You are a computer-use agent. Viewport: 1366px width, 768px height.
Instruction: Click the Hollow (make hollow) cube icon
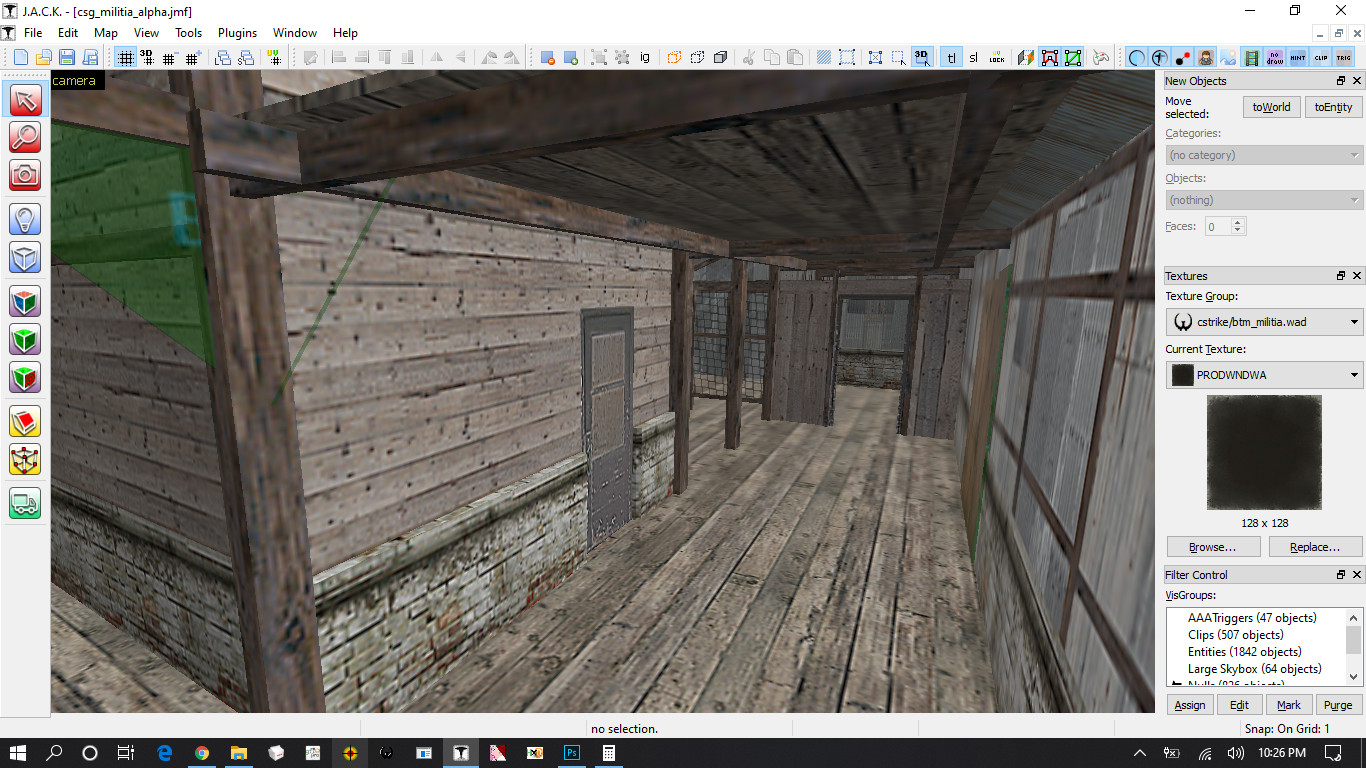(x=697, y=57)
